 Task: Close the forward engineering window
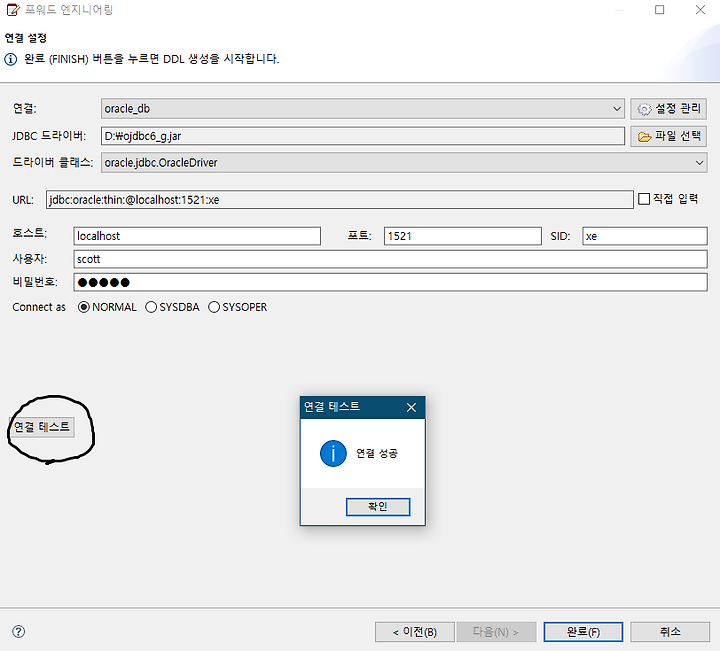pos(700,10)
